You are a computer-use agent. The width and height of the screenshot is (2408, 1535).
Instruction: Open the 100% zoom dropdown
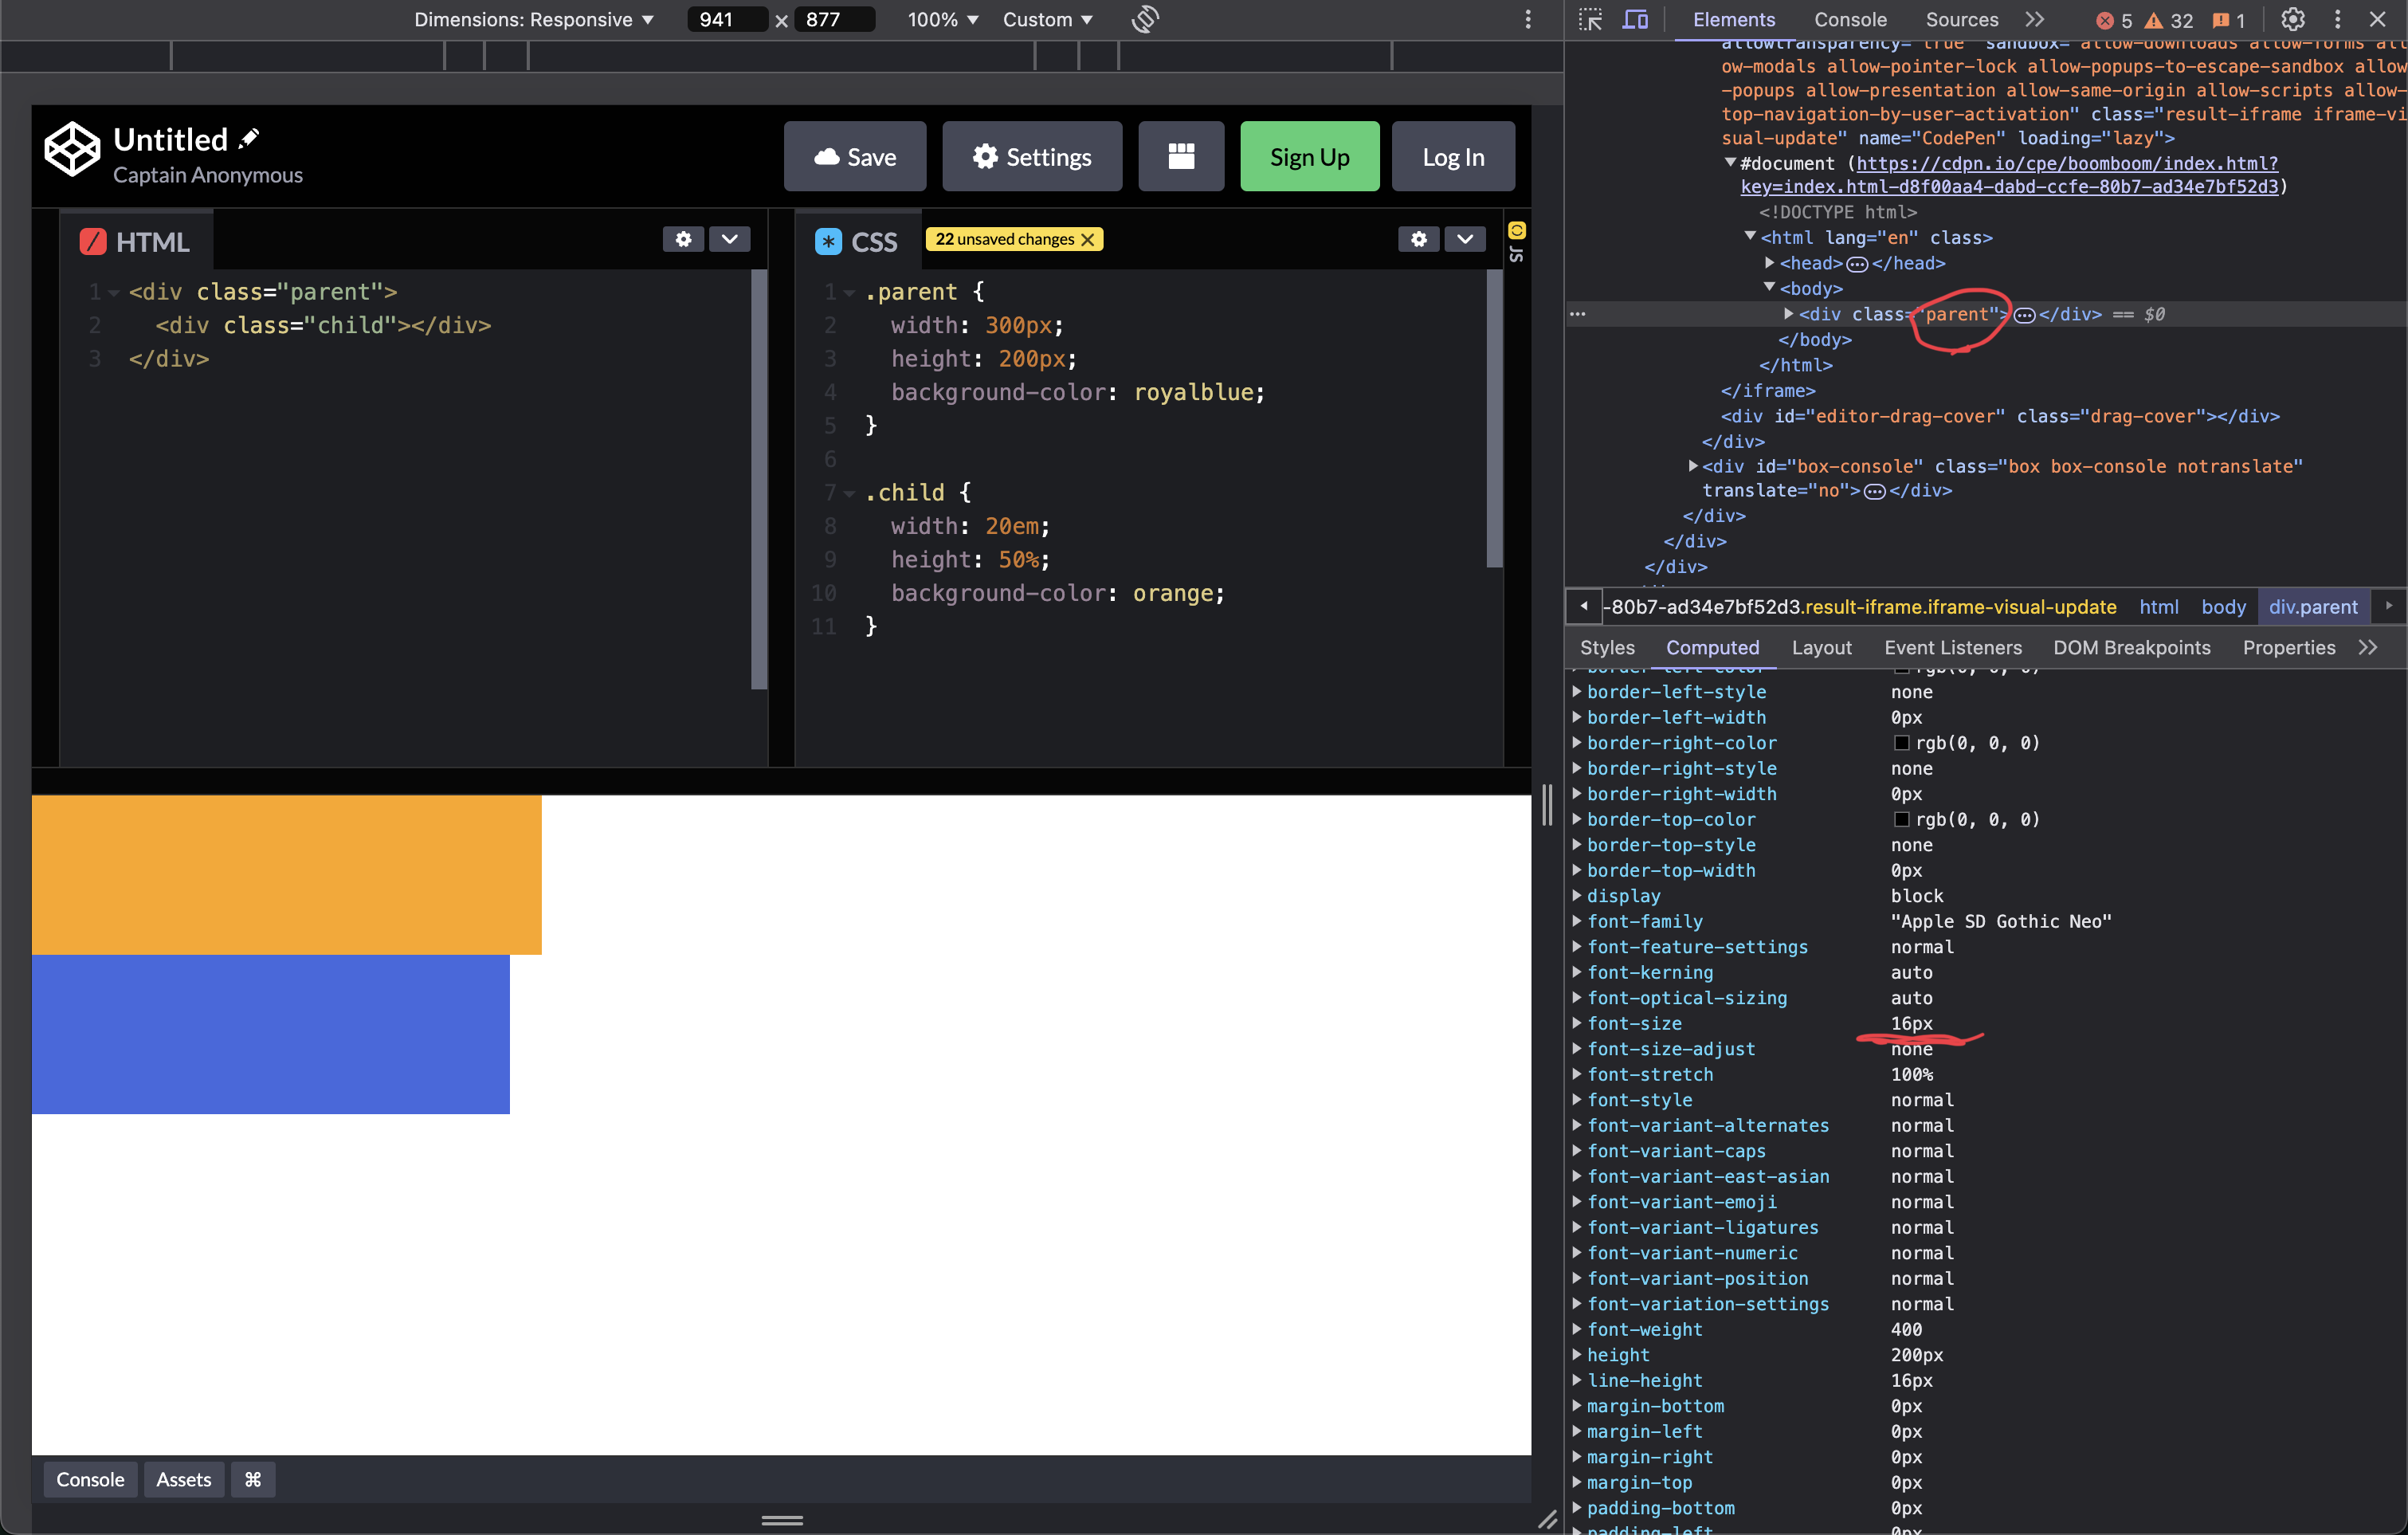click(x=942, y=19)
